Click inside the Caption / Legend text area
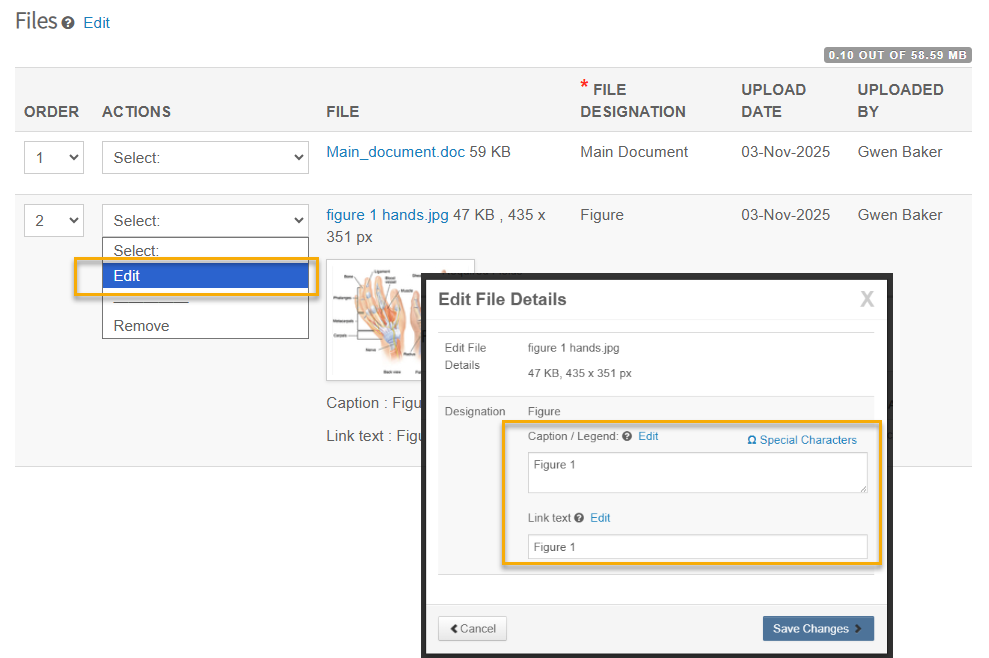989x658 pixels. point(698,473)
